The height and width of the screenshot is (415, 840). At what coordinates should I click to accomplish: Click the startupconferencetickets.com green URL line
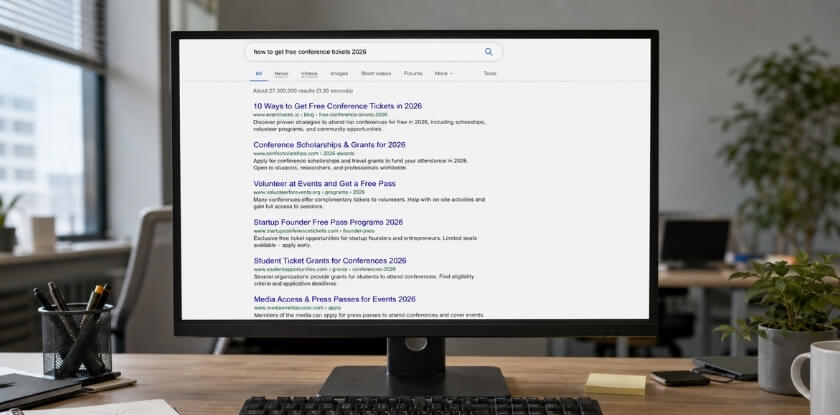click(x=314, y=231)
